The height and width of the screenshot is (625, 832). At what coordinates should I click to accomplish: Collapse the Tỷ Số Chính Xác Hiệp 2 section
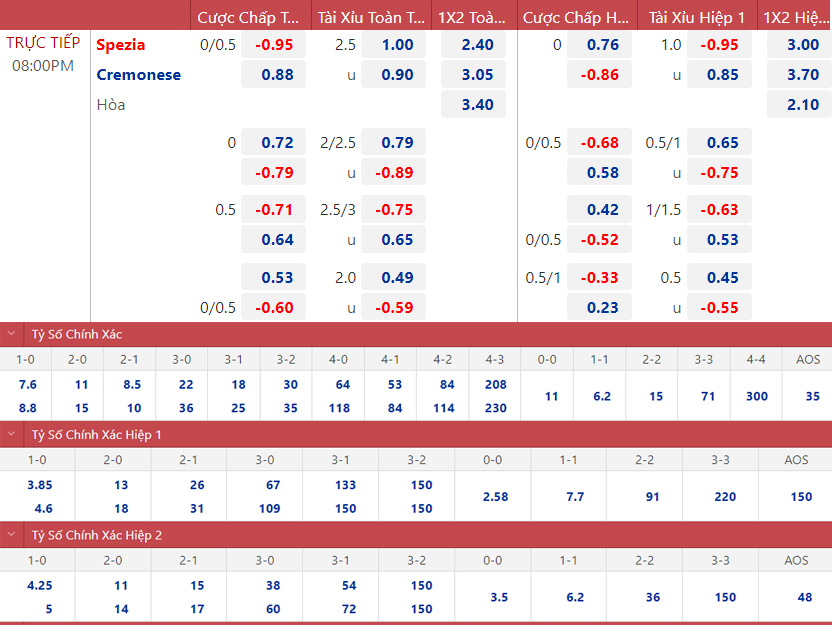pos(11,535)
